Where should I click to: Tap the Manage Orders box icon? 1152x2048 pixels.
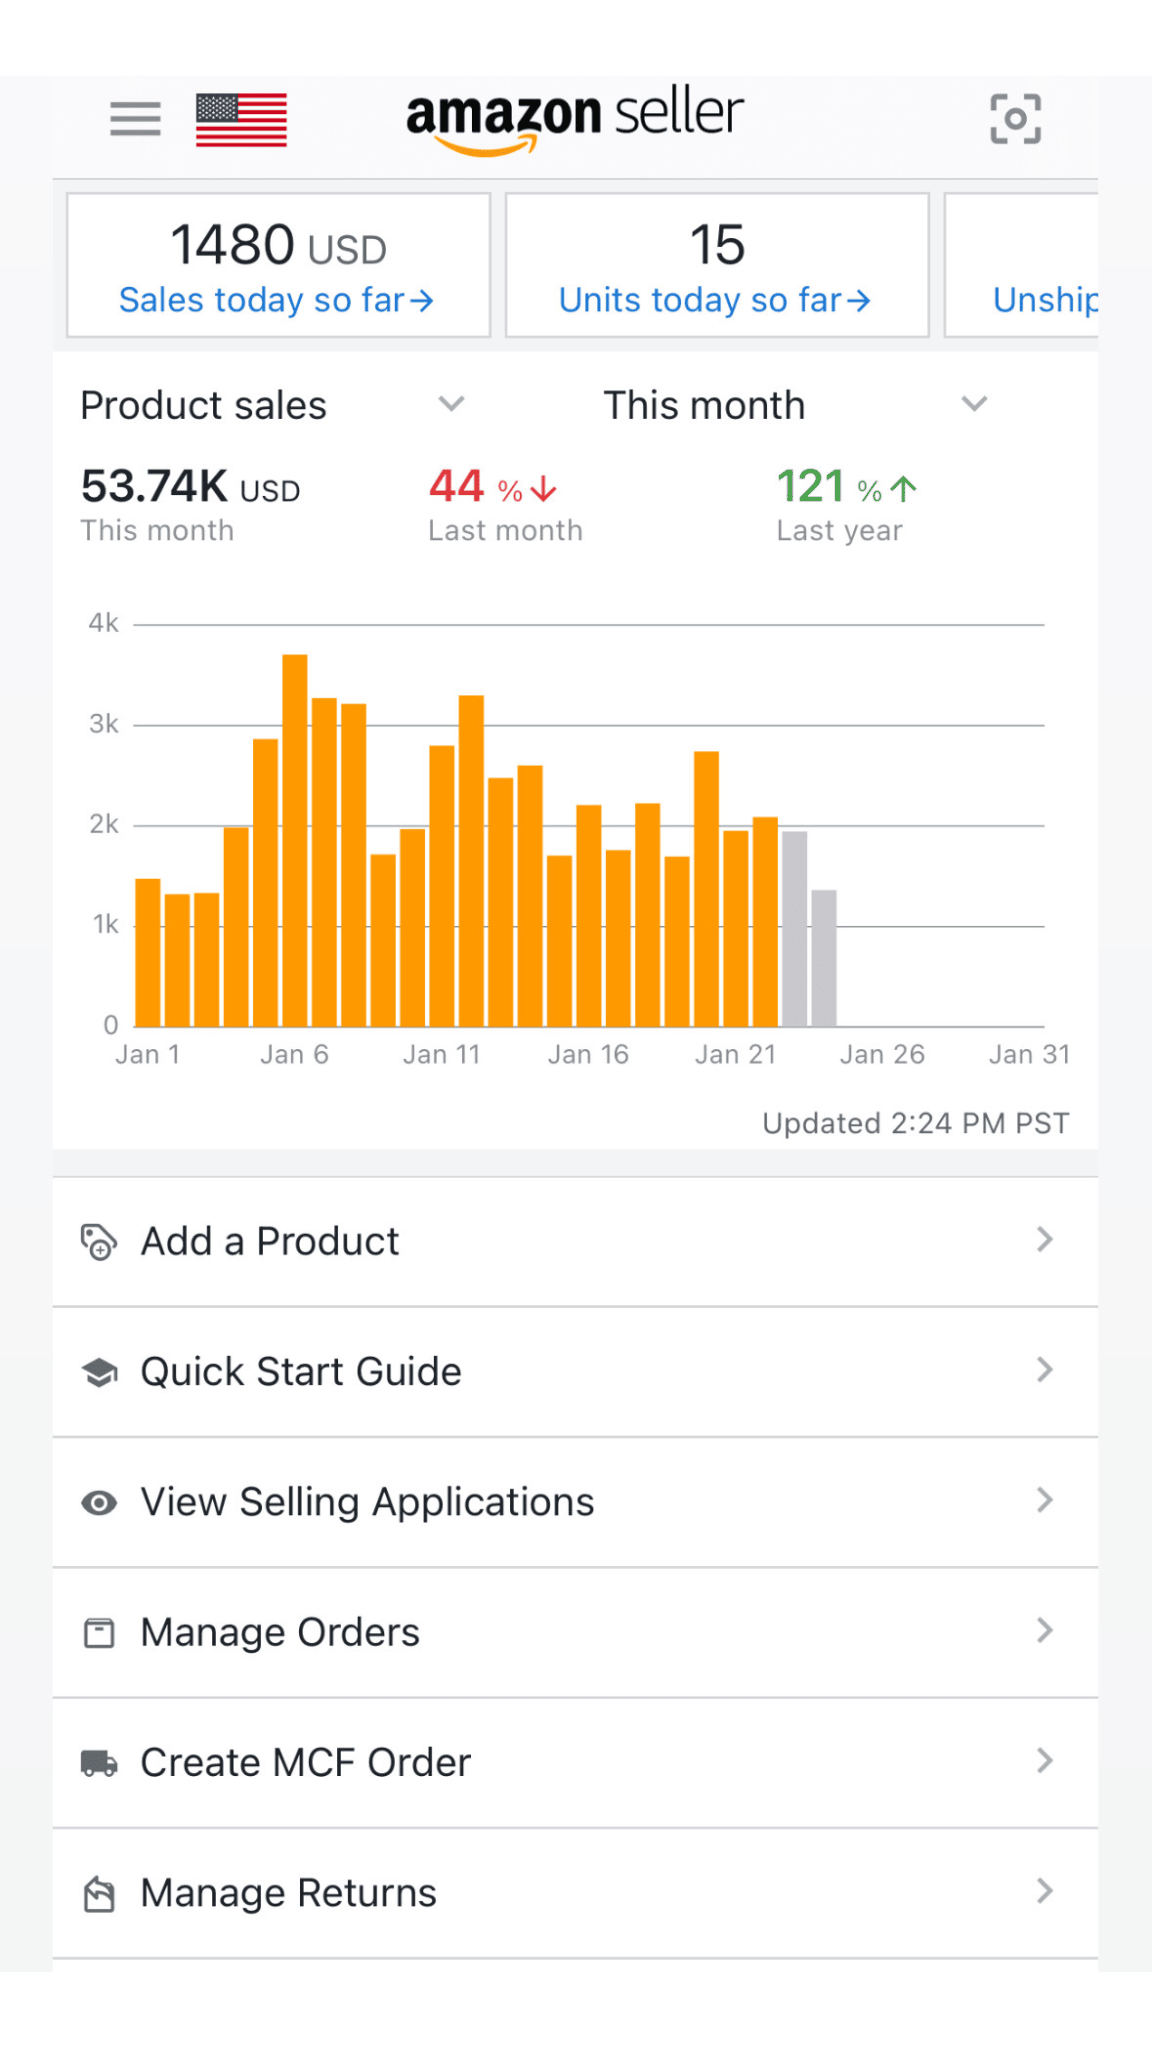[x=98, y=1632]
